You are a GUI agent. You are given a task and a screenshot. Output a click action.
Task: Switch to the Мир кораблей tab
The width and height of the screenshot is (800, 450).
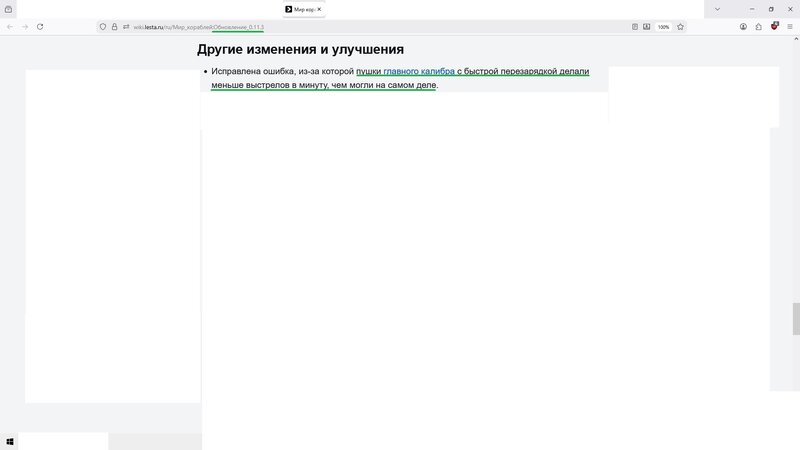(304, 9)
